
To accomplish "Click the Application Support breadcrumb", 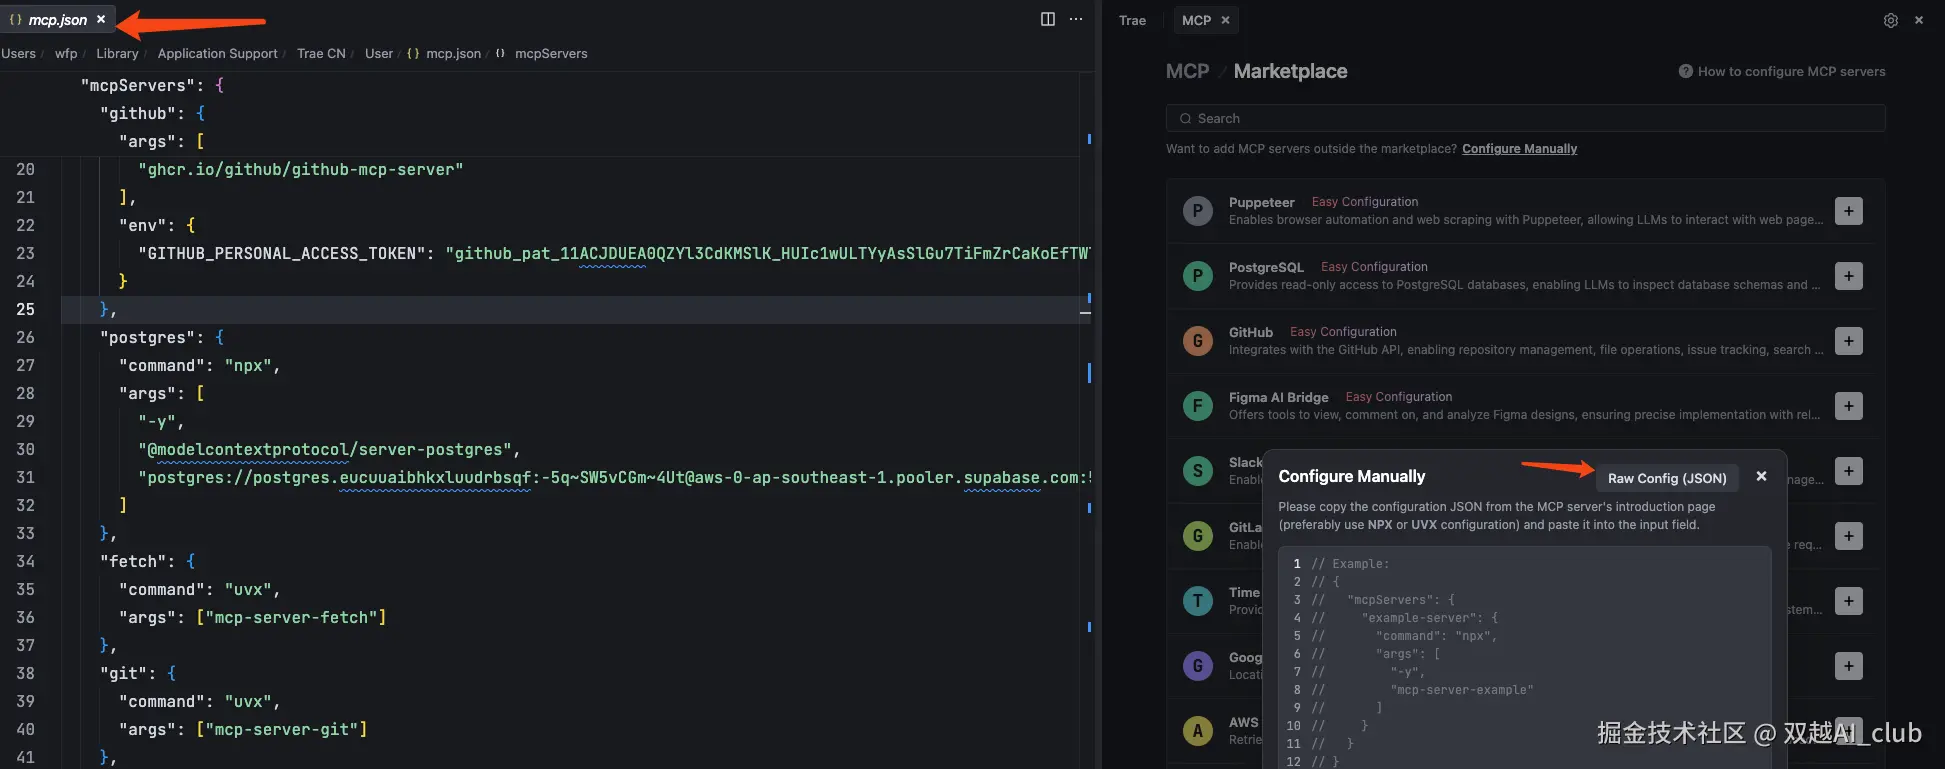I will pyautogui.click(x=217, y=53).
